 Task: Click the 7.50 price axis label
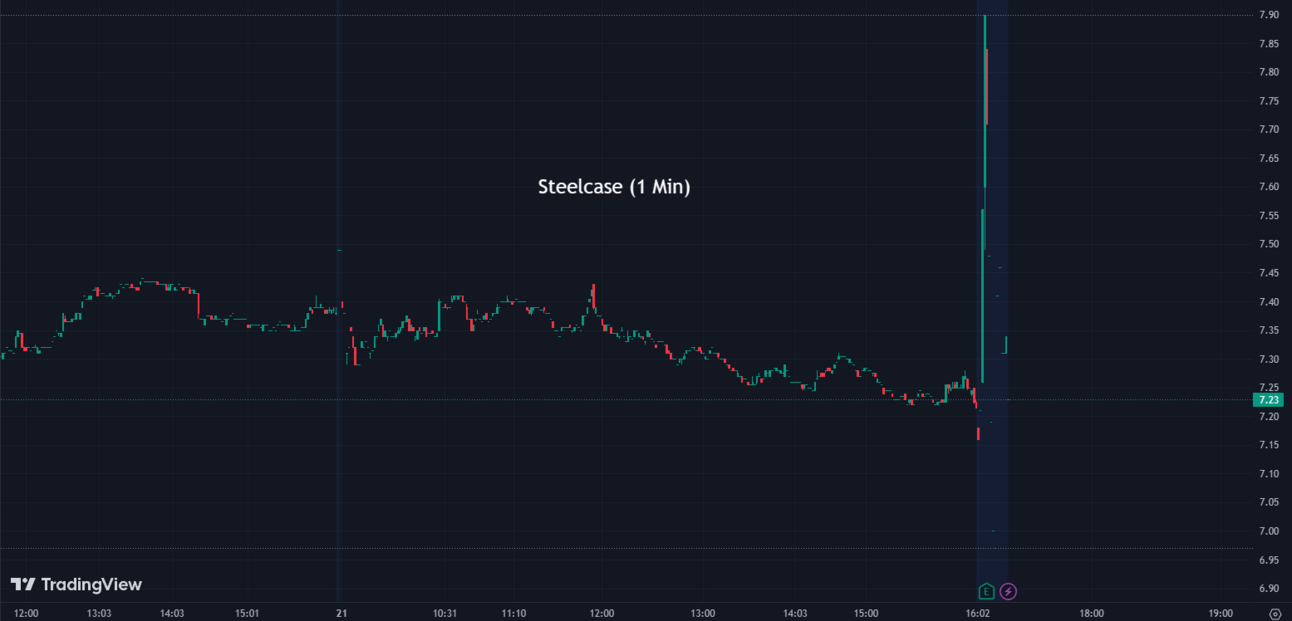[1268, 244]
